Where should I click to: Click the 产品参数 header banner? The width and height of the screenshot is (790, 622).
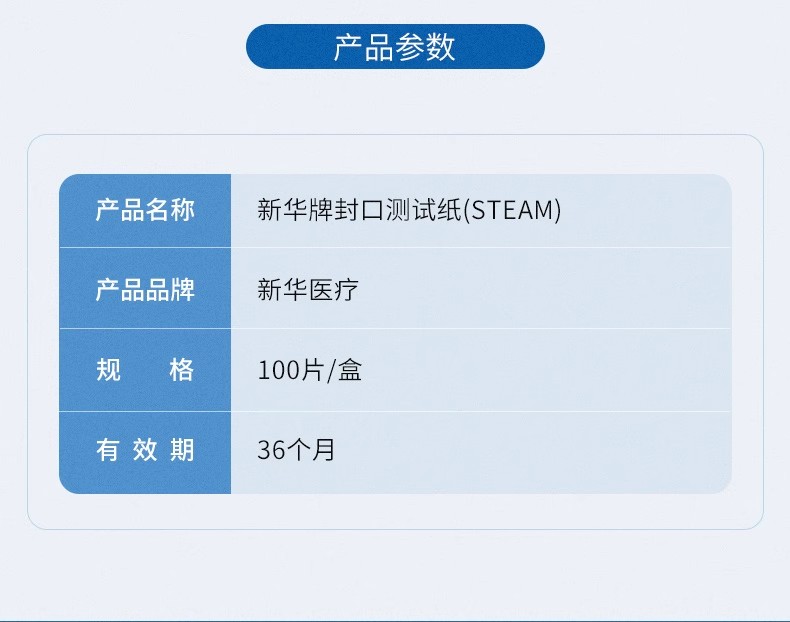coord(395,47)
